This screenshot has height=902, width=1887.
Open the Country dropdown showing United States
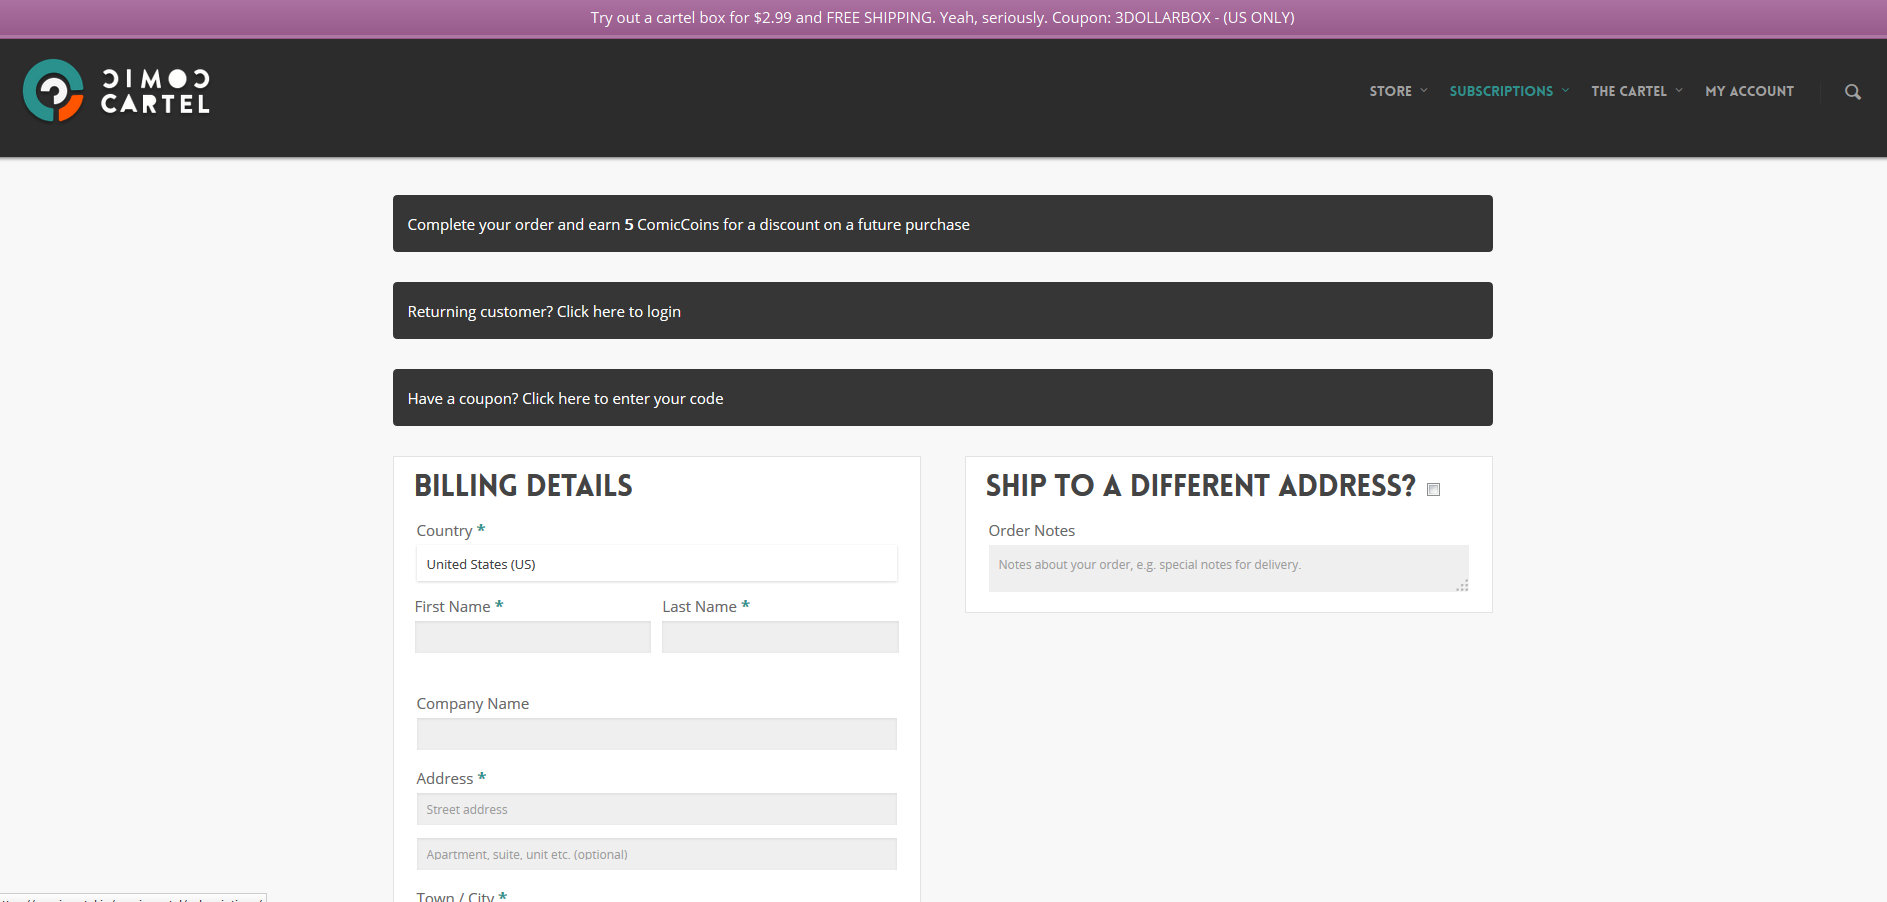656,564
